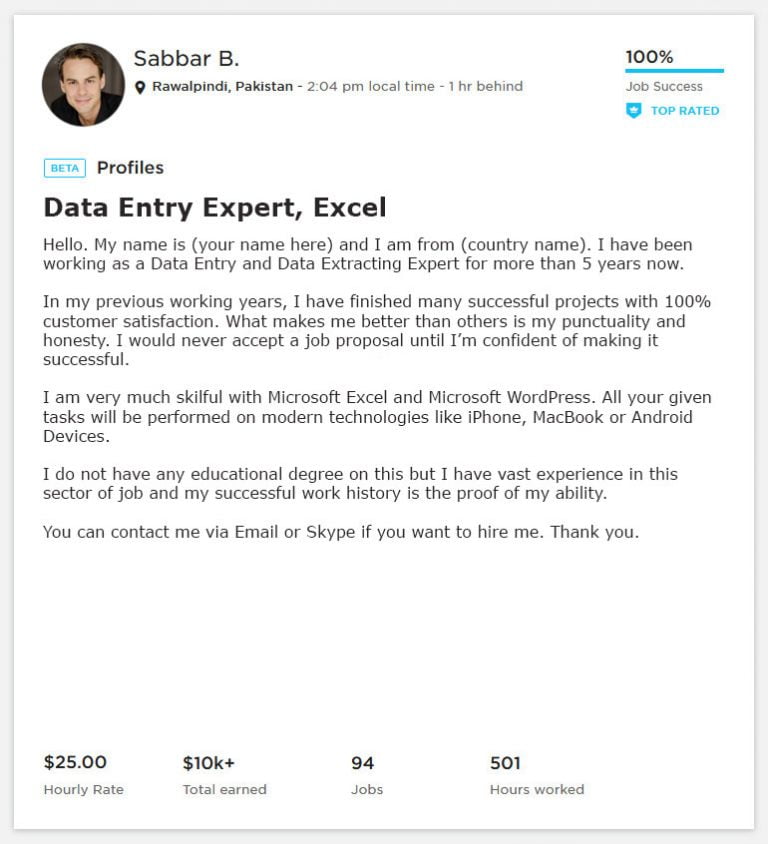
Task: Click the Hourly Rate label
Action: click(82, 790)
